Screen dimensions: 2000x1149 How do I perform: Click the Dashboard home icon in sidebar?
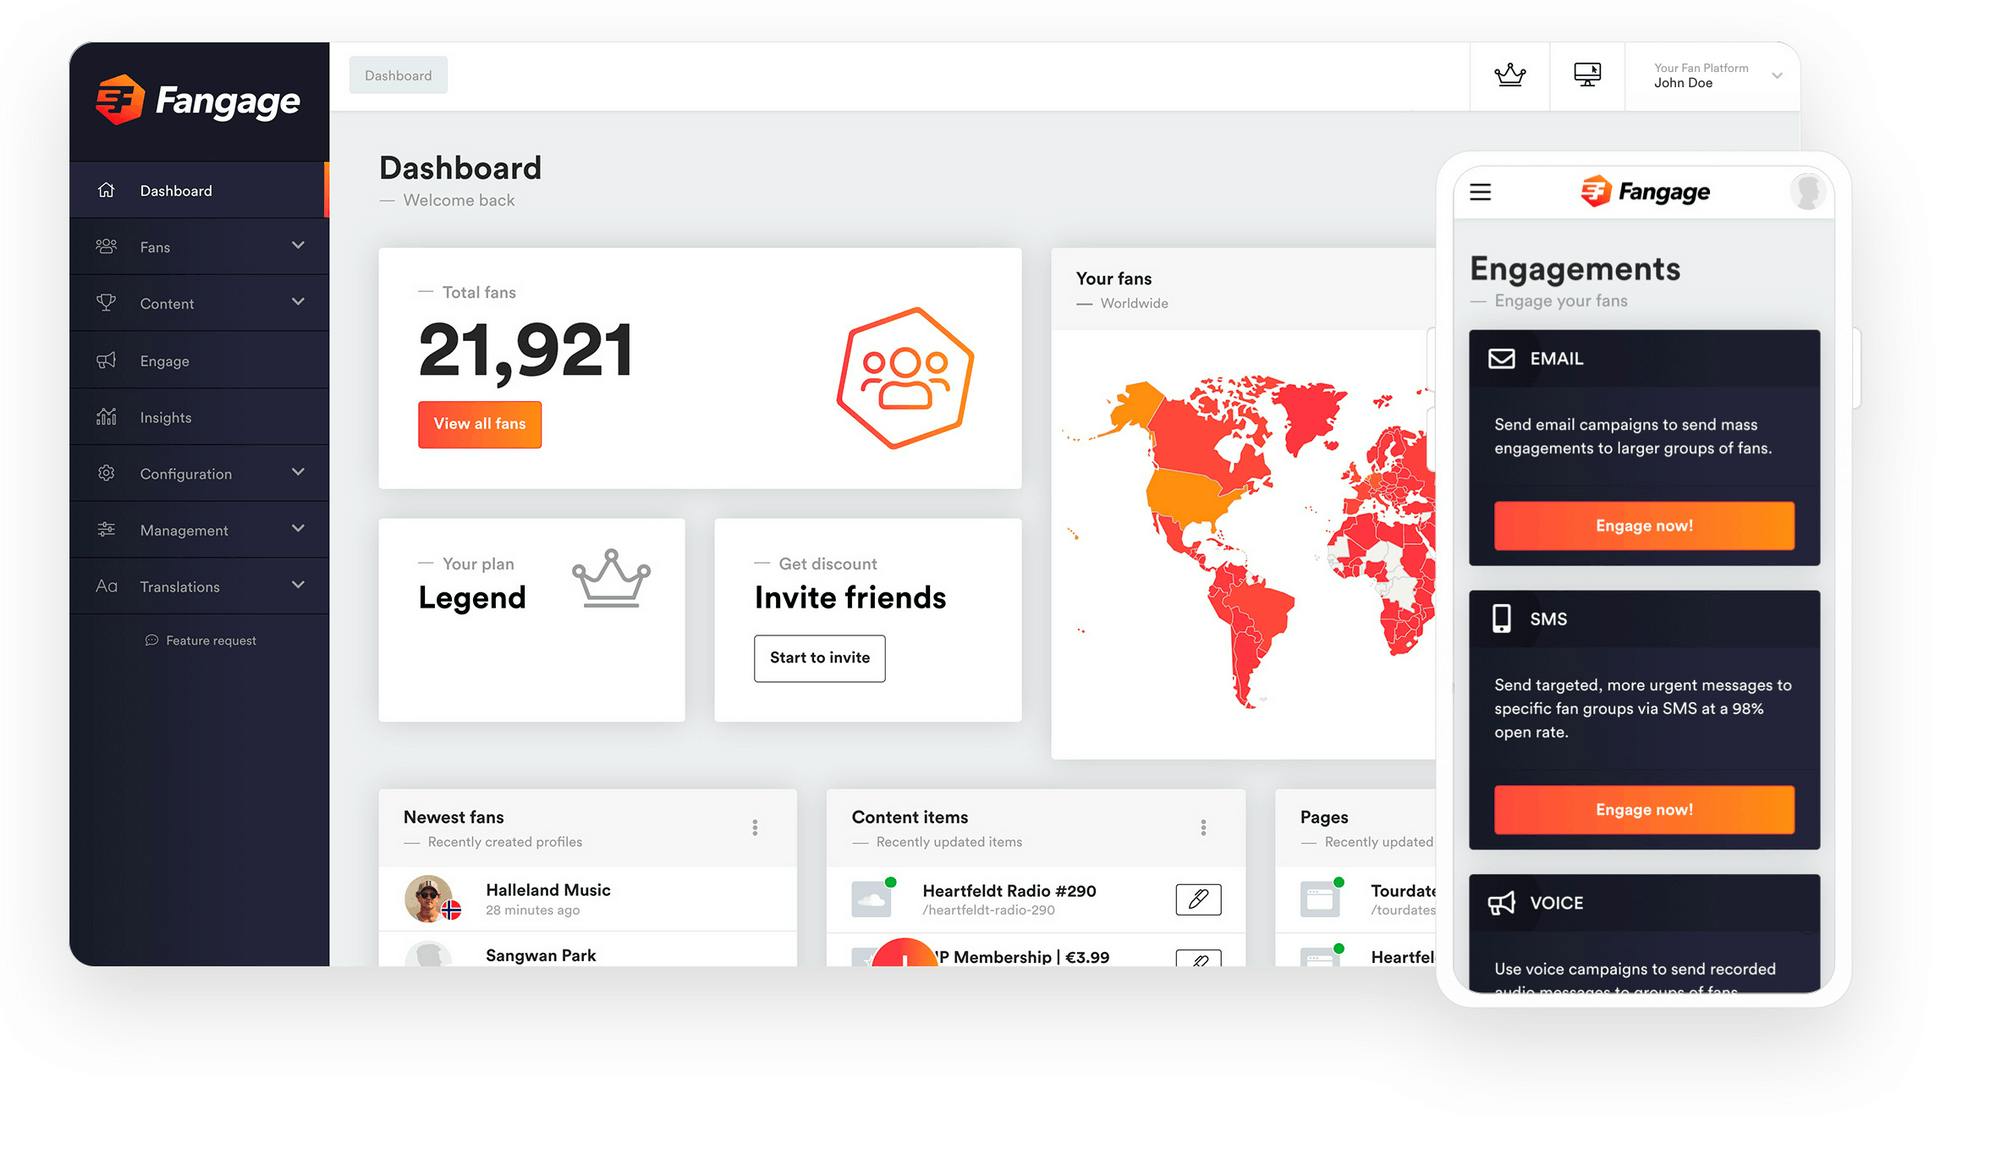click(x=107, y=190)
